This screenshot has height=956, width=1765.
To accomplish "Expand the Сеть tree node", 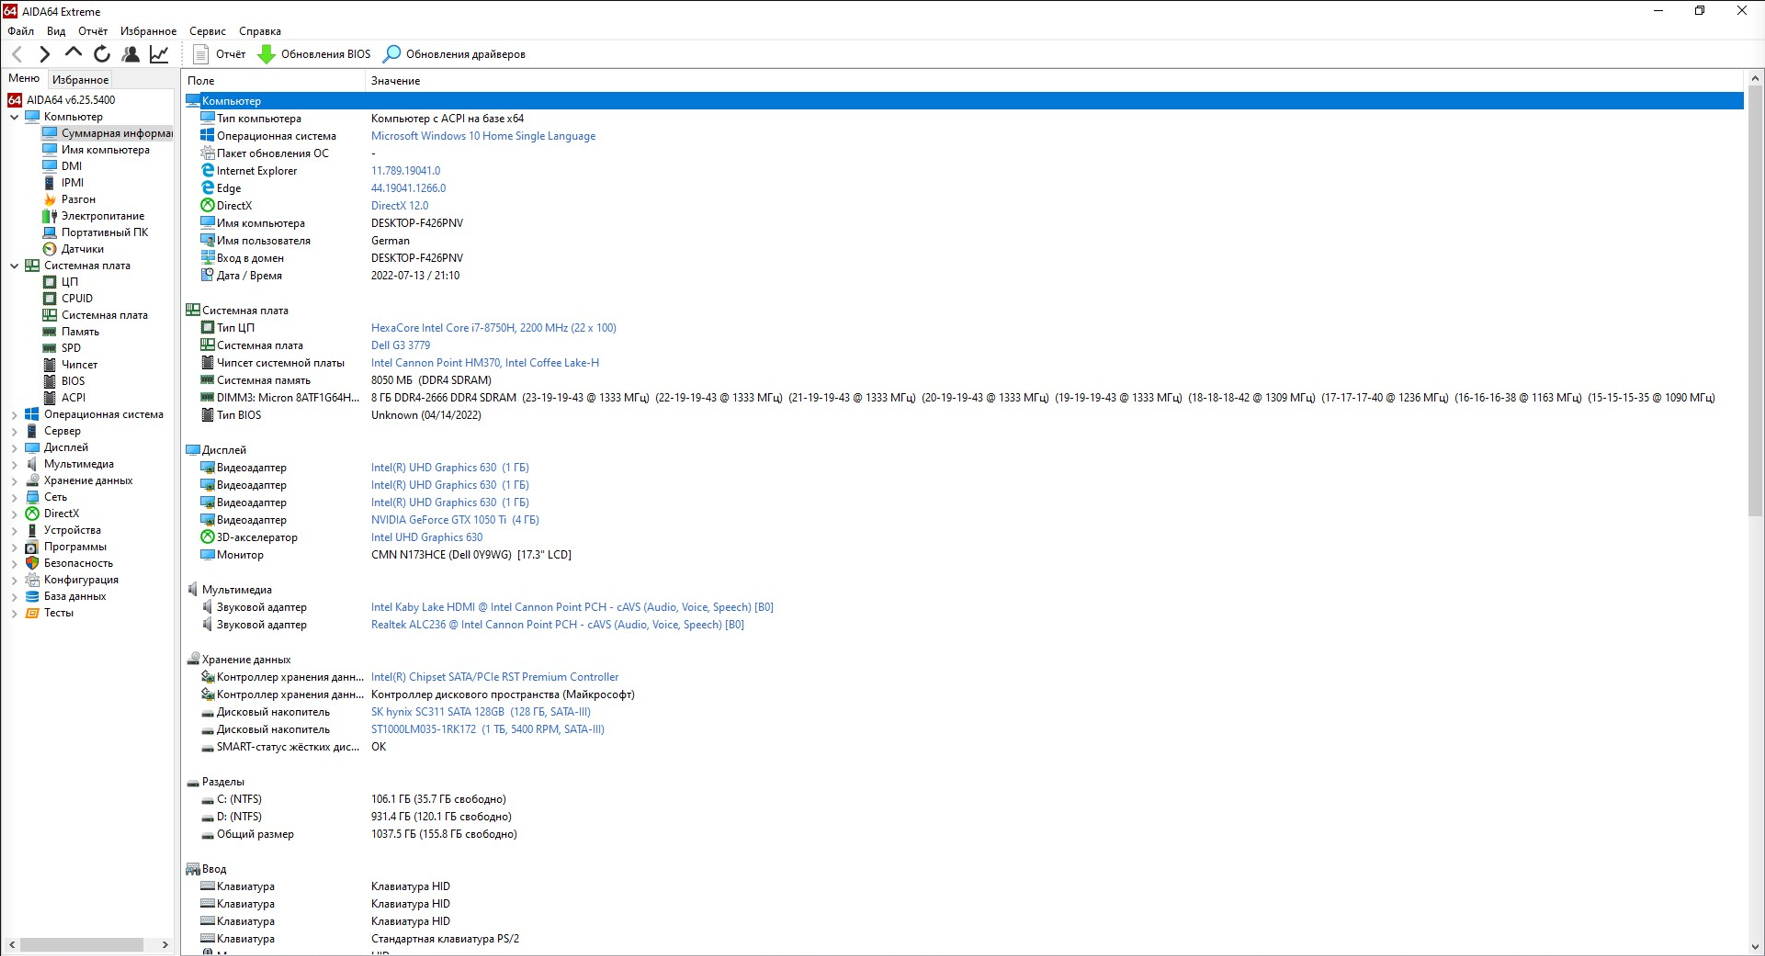I will click(14, 497).
